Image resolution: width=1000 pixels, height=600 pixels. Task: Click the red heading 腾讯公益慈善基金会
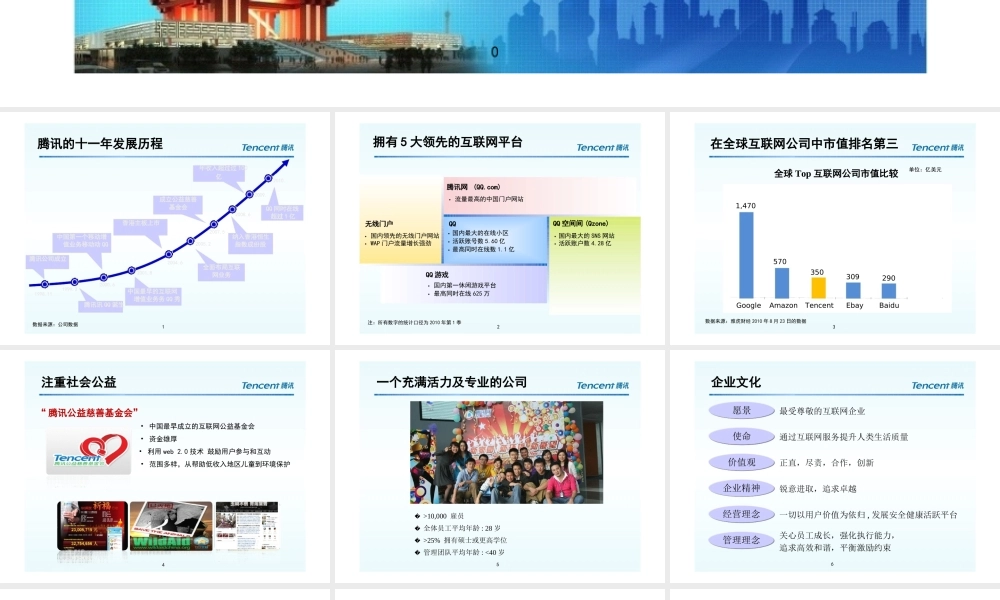coord(90,413)
